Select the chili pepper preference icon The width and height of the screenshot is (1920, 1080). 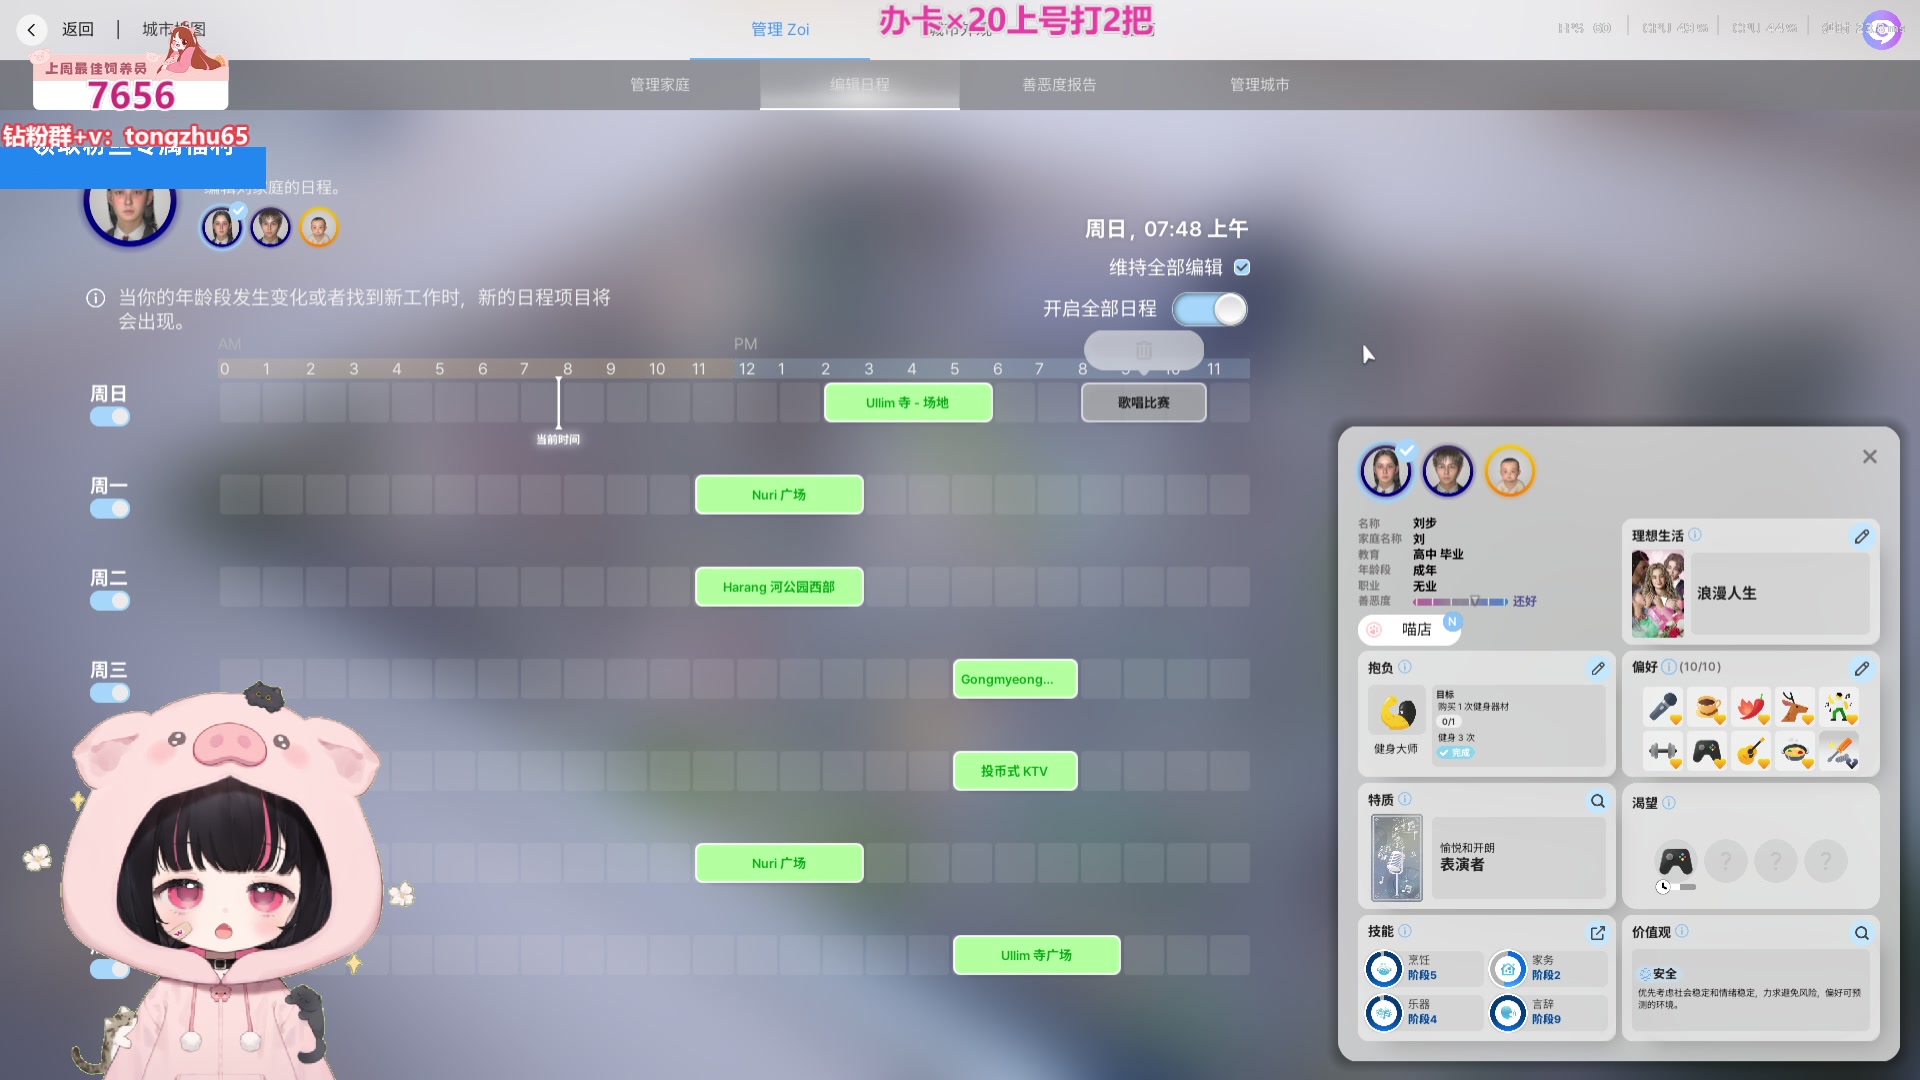tap(1752, 708)
